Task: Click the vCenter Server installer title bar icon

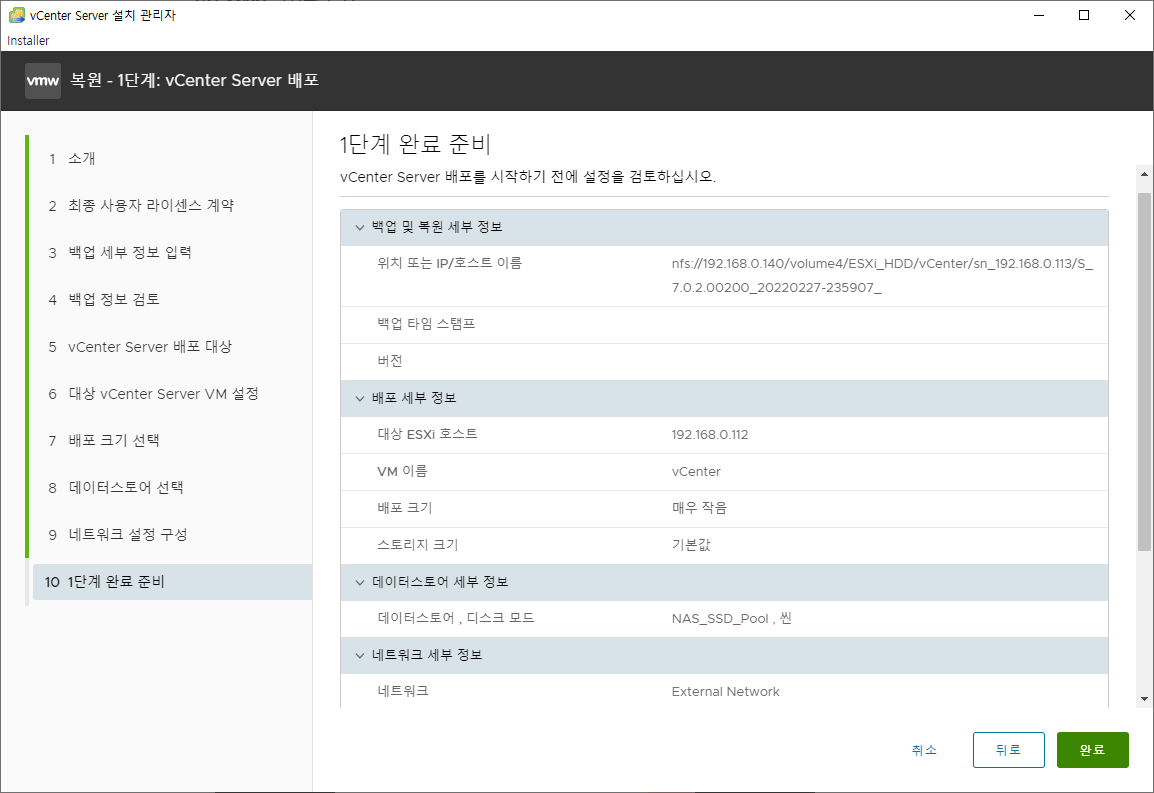Action: click(16, 15)
